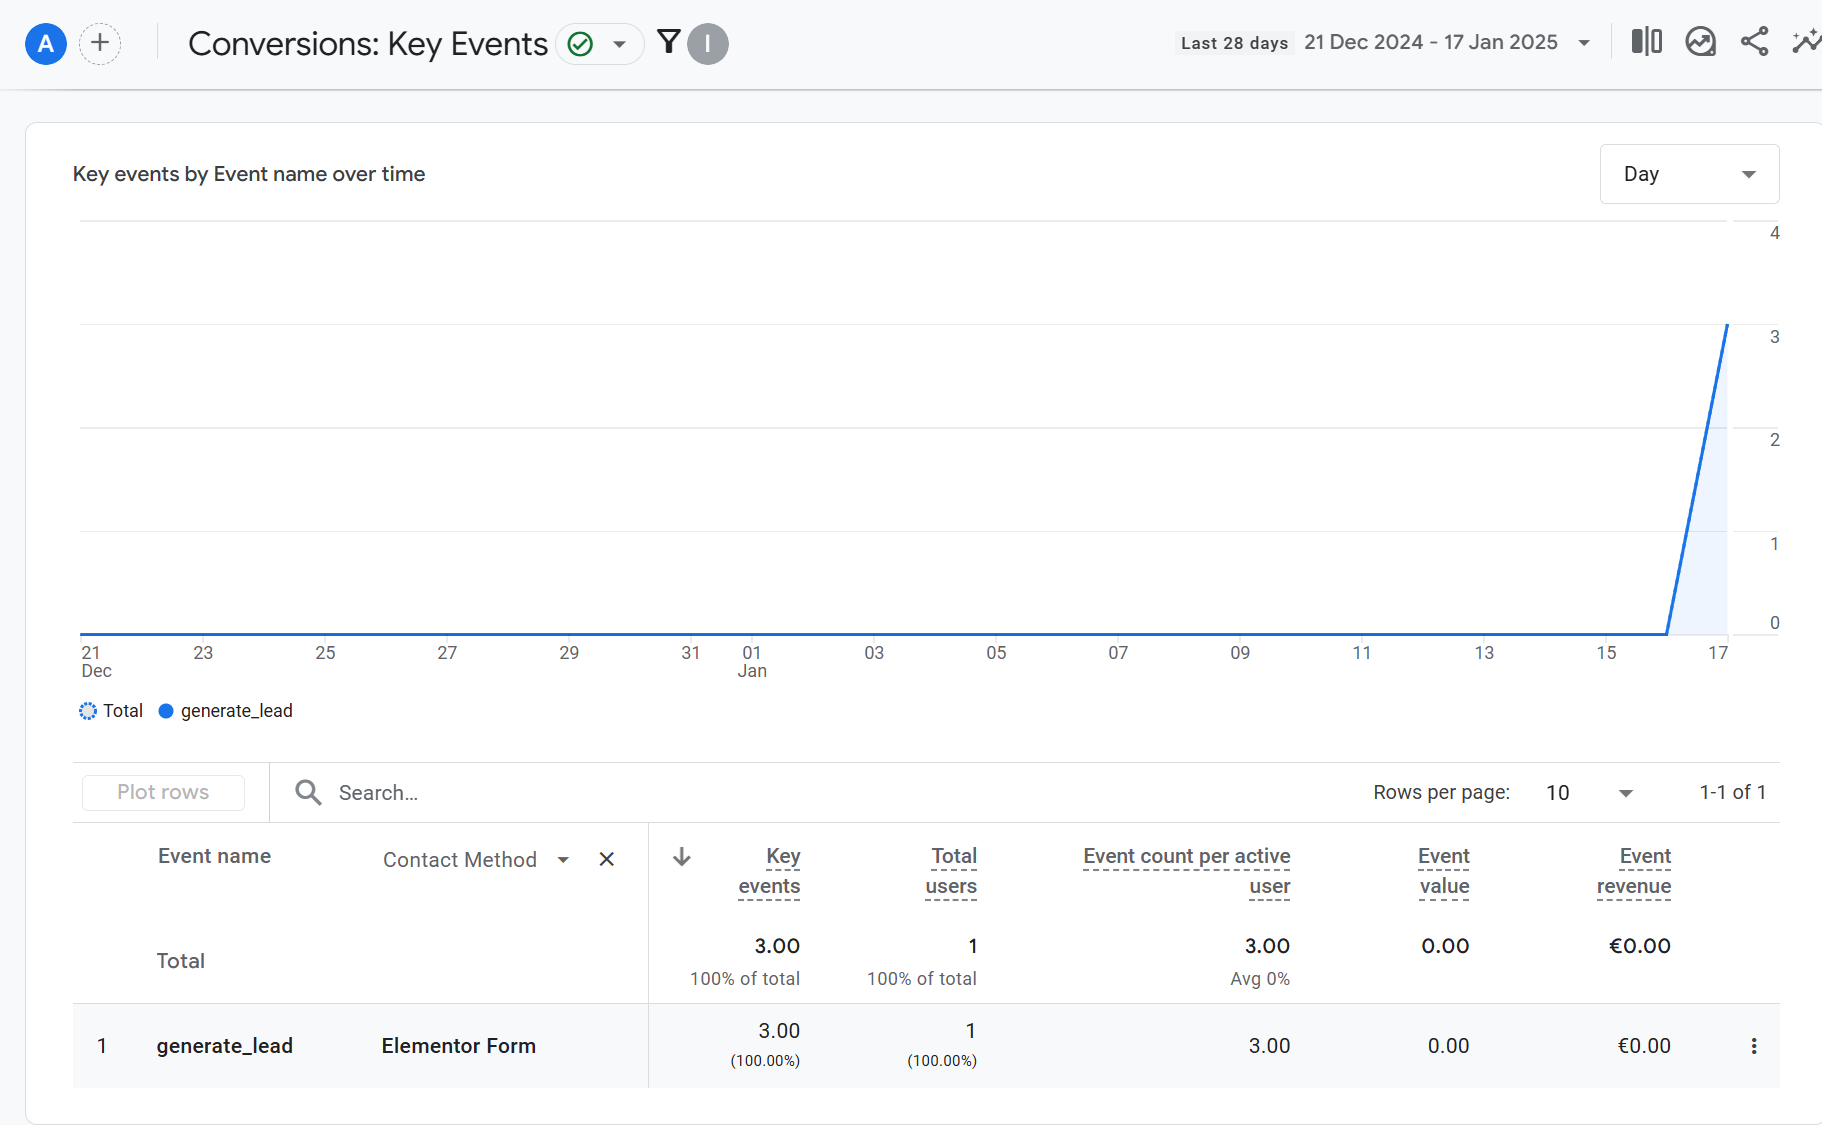The image size is (1822, 1125).
Task: Toggle the Total series in the chart legend
Action: [110, 710]
